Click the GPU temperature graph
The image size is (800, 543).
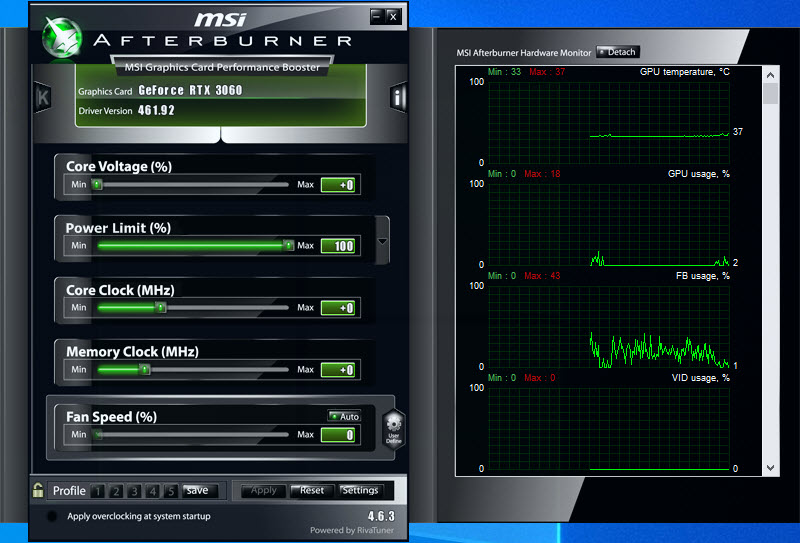[x=609, y=122]
